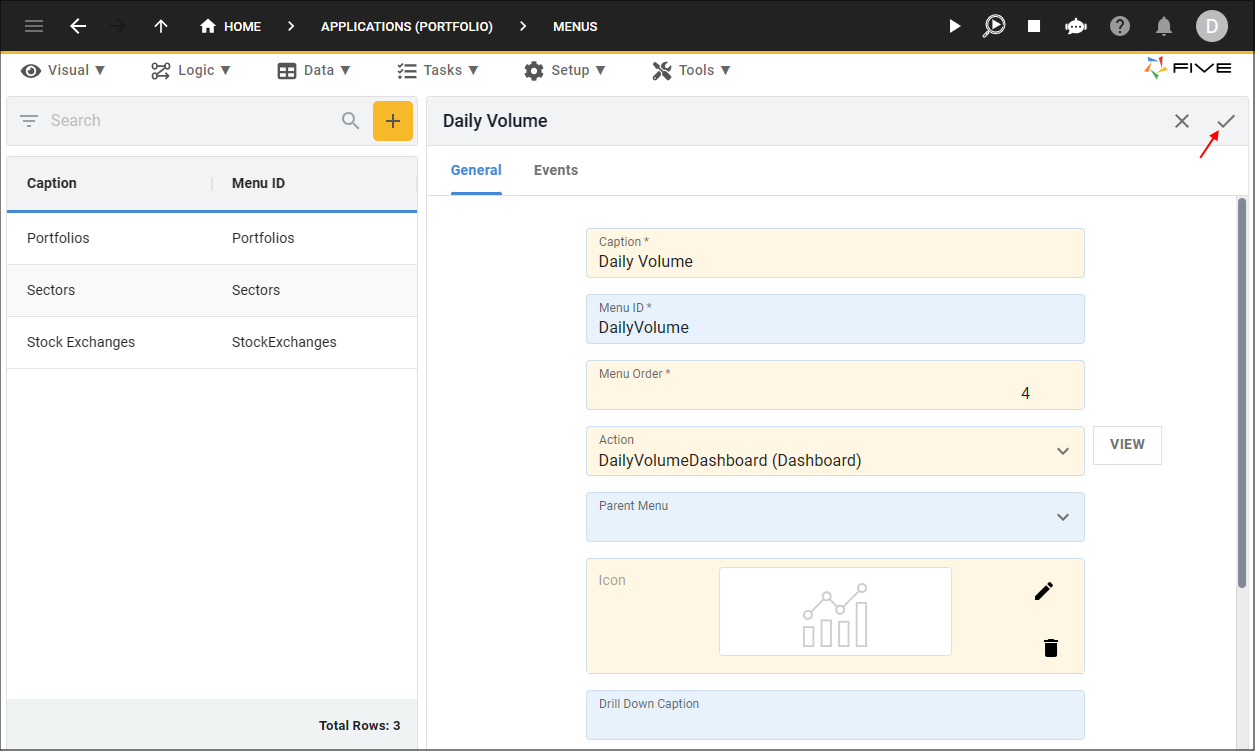The image size is (1255, 751).
Task: Click the forward arrow icon
Action: click(x=118, y=26)
